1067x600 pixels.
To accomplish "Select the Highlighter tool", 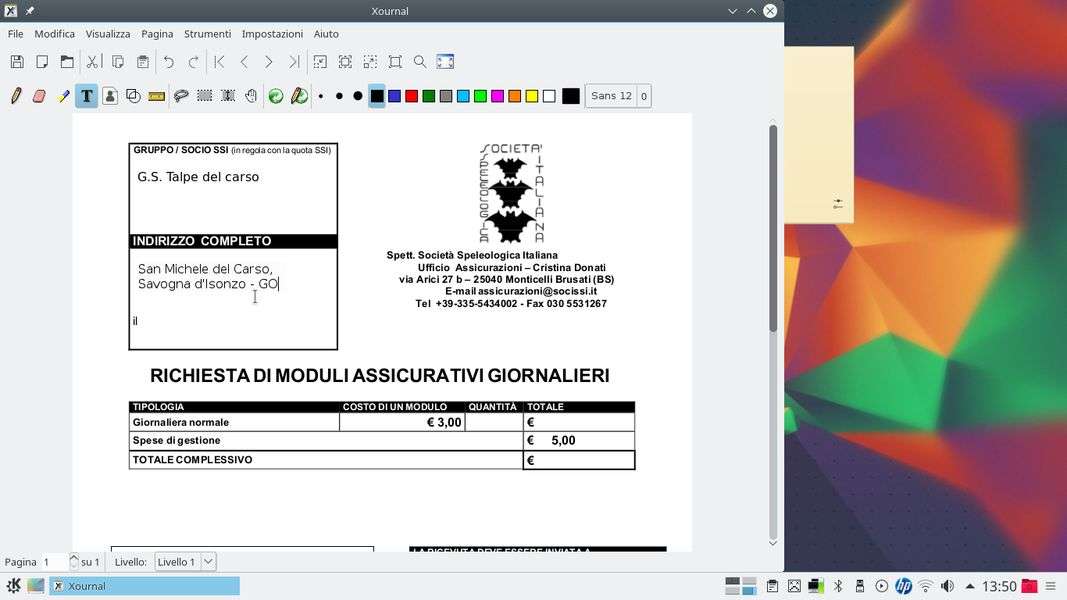I will pos(63,96).
